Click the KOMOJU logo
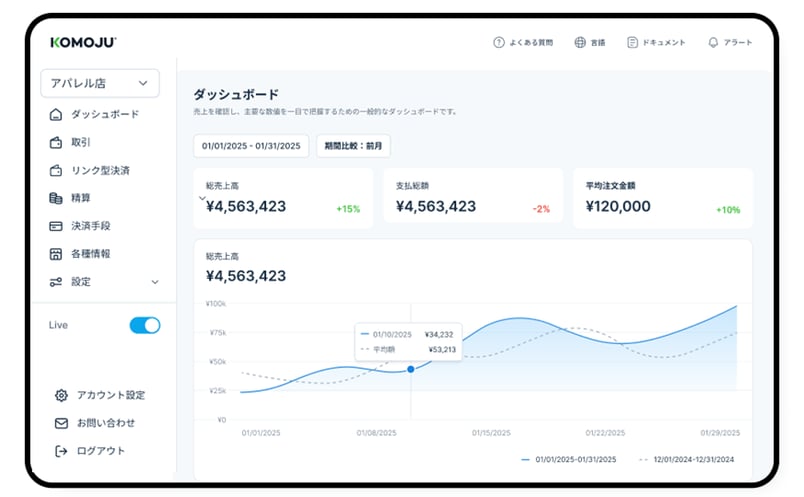 (83, 42)
